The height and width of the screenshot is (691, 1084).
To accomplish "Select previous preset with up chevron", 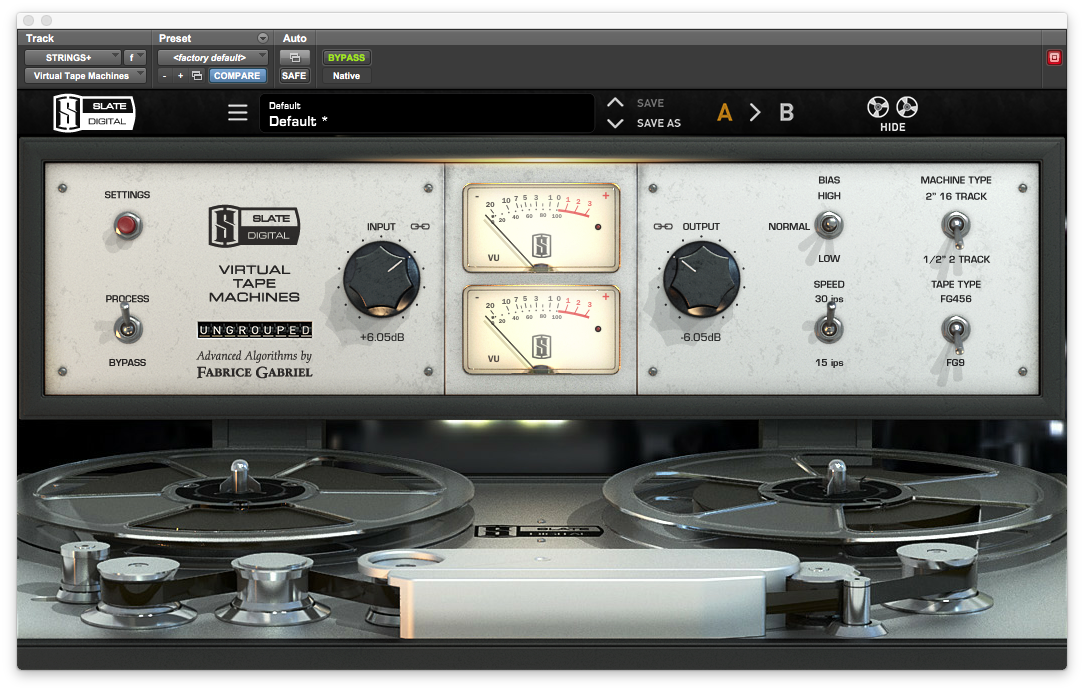I will tap(615, 102).
